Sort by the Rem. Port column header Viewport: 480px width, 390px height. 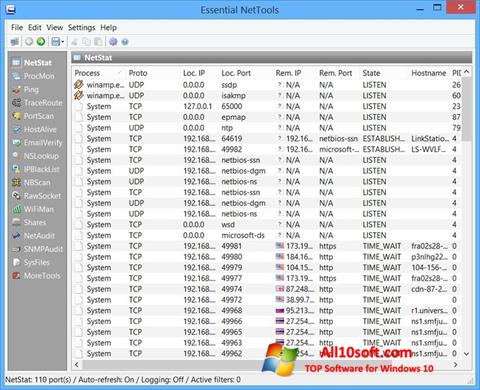[x=338, y=73]
